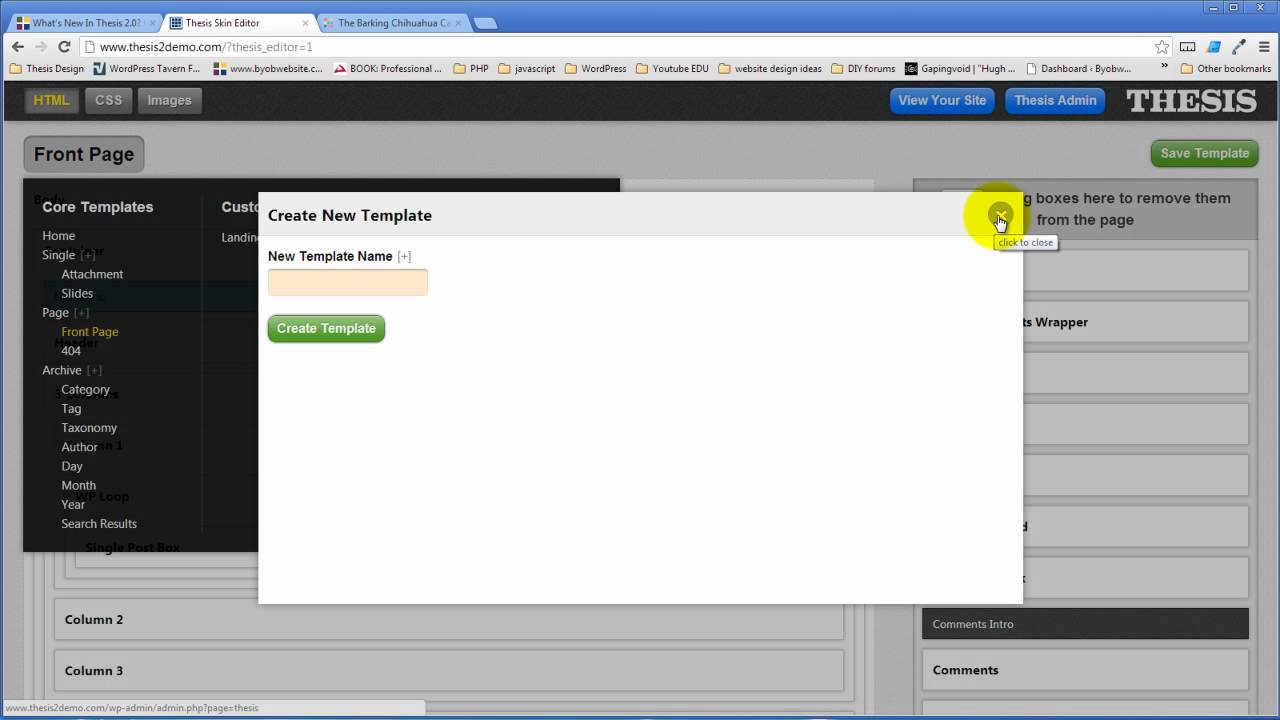The image size is (1280, 720).
Task: Open the BOOK: Professional bookmark
Action: 388,69
